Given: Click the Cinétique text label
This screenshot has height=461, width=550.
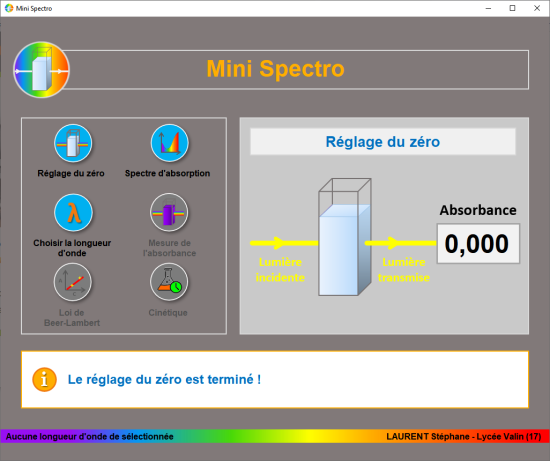Looking at the screenshot, I should [x=168, y=313].
